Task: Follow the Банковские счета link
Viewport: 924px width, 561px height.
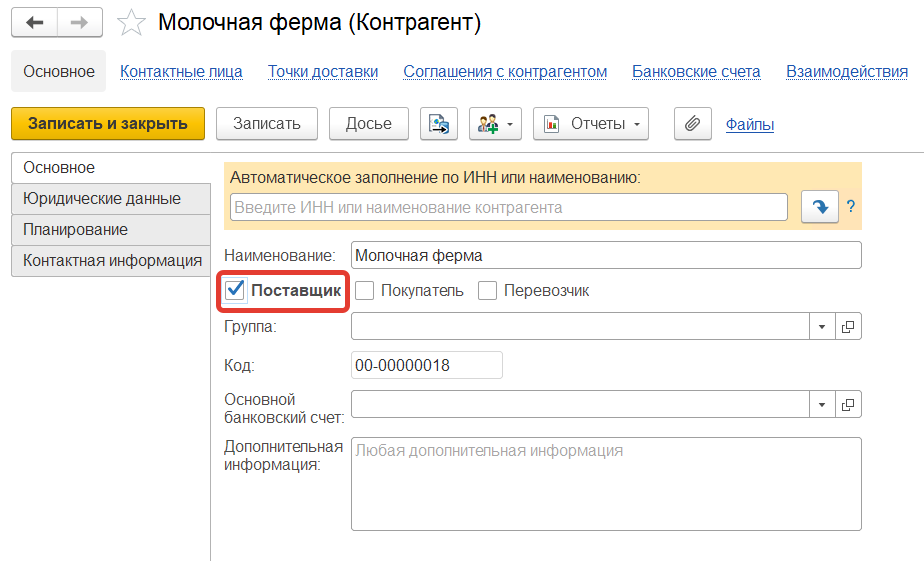Action: [696, 71]
